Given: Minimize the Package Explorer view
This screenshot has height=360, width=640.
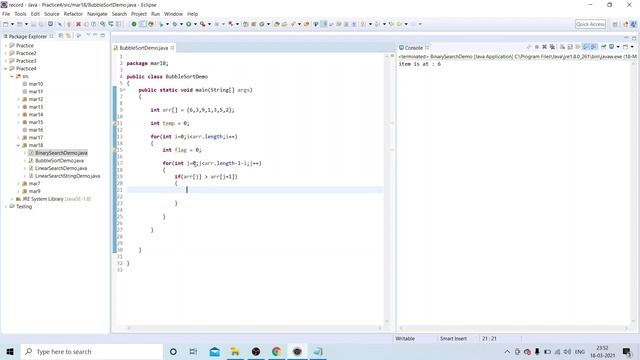Looking at the screenshot, I should click(x=95, y=36).
